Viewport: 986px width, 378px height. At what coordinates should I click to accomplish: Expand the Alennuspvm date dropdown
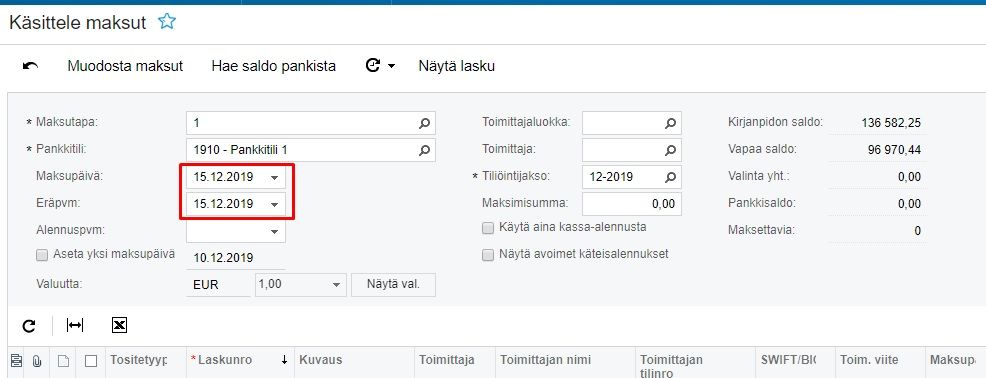pyautogui.click(x=274, y=231)
